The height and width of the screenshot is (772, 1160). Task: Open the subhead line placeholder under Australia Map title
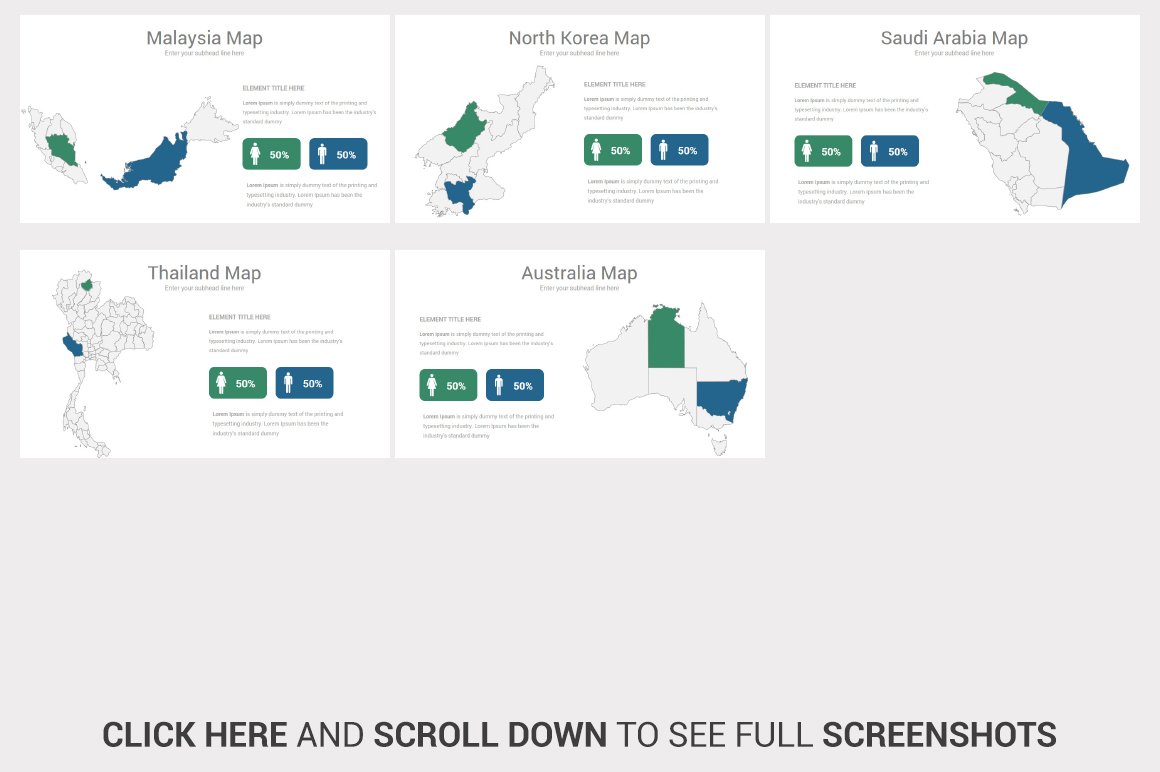tap(579, 287)
